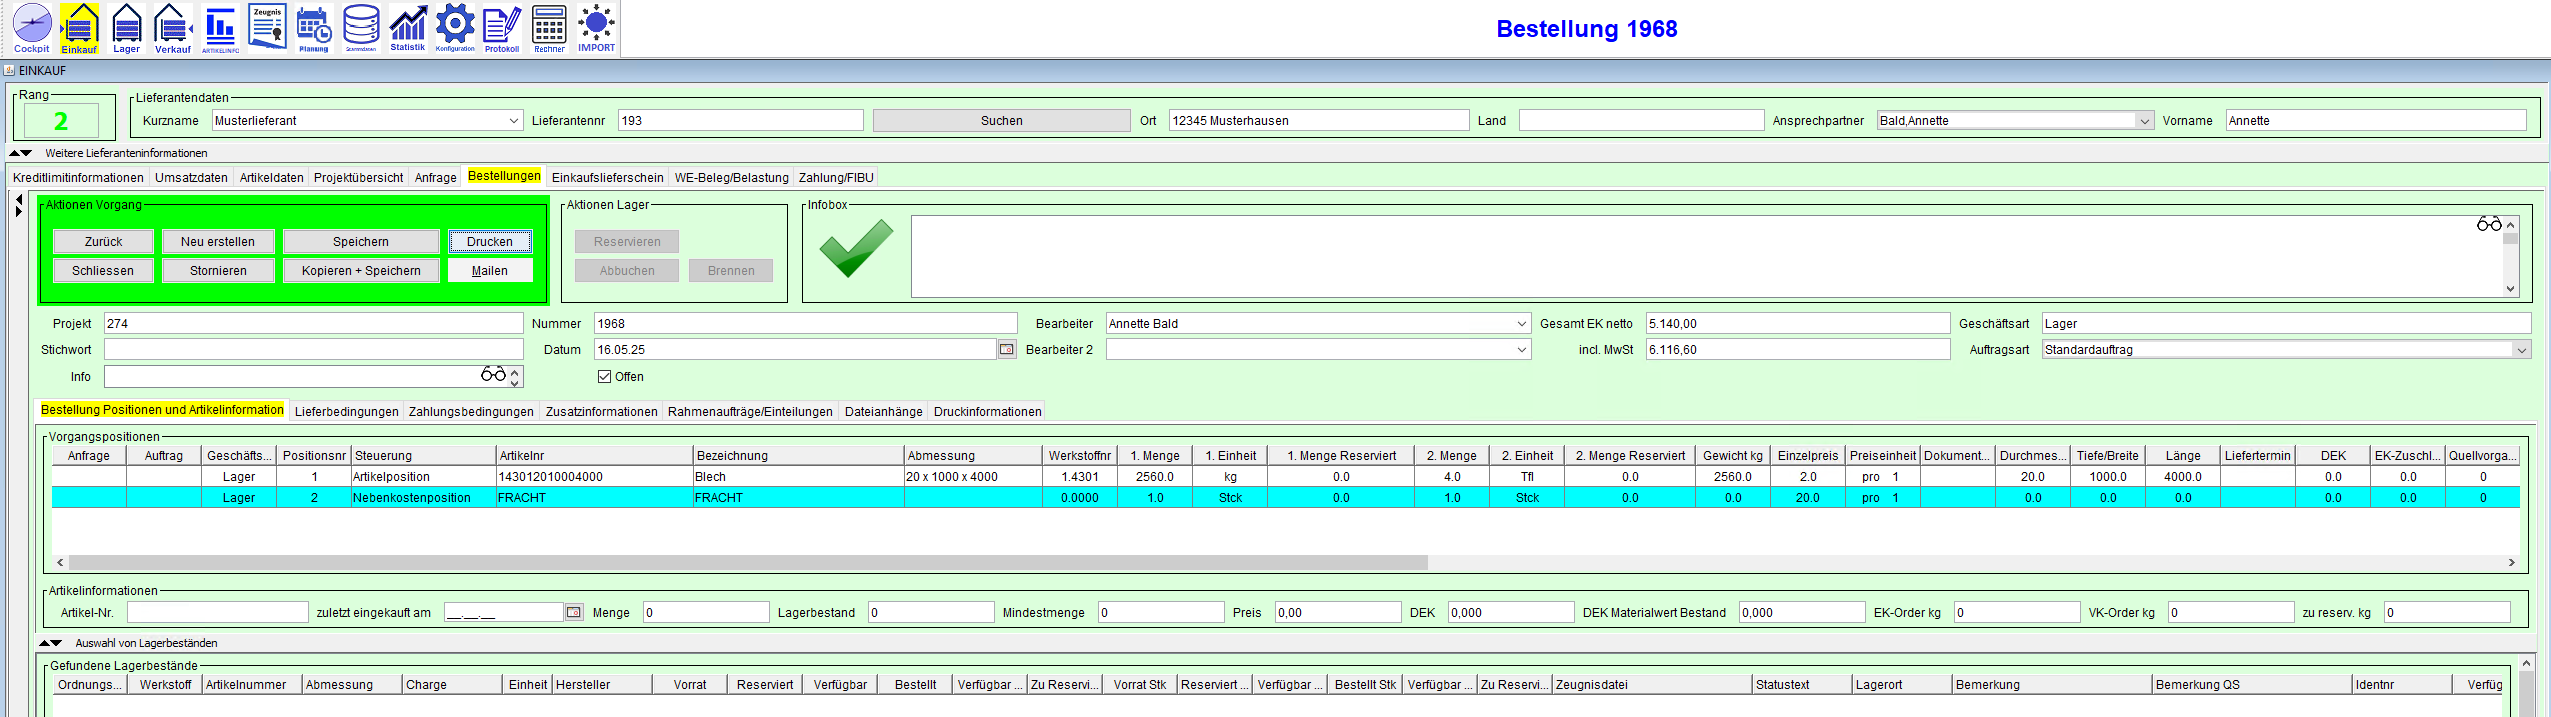Open the Statistik chart icon
The width and height of the screenshot is (2551, 717).
[407, 28]
